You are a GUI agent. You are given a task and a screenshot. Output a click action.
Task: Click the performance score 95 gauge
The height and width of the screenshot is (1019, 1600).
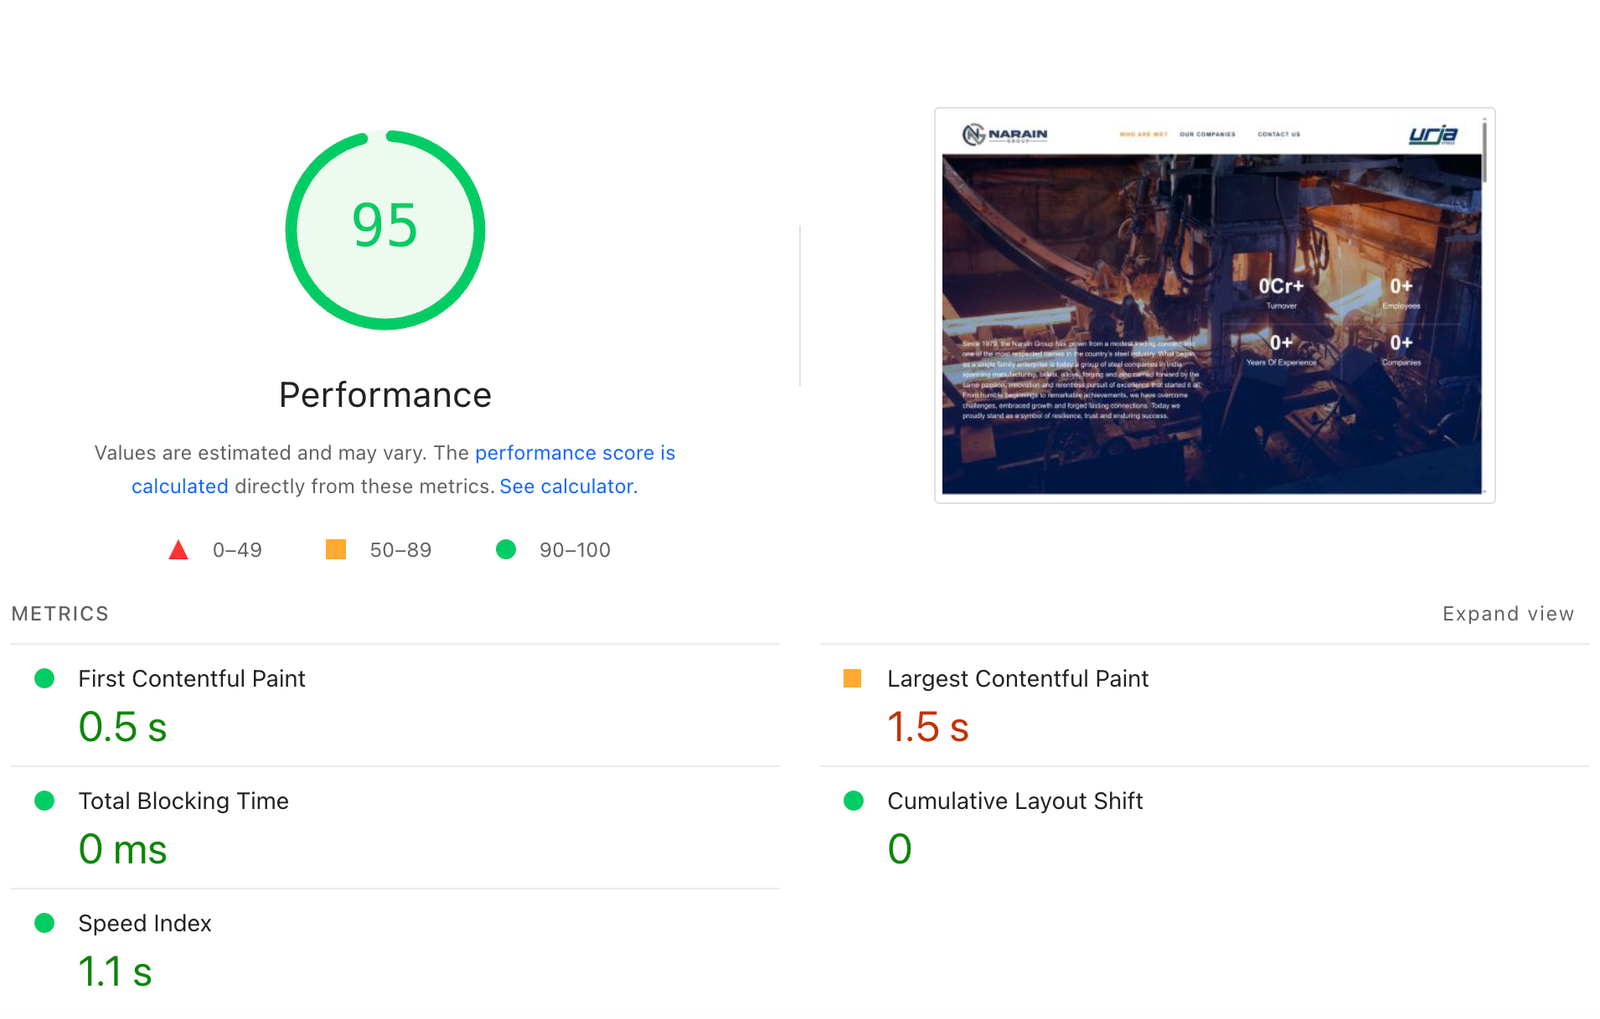click(385, 230)
